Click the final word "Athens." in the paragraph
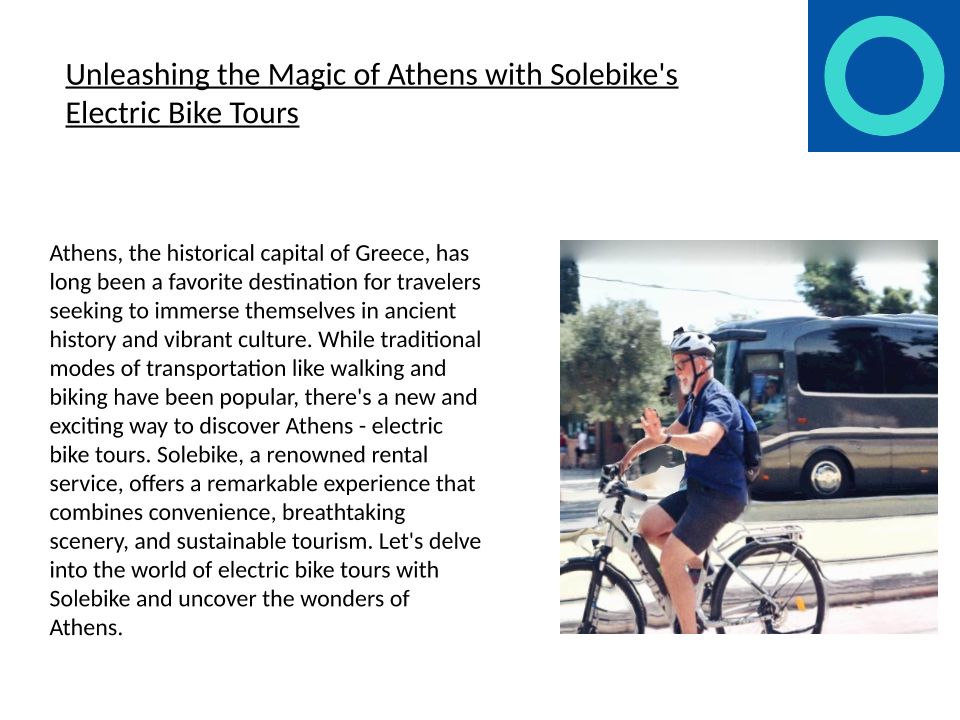960x720 pixels. 86,628
